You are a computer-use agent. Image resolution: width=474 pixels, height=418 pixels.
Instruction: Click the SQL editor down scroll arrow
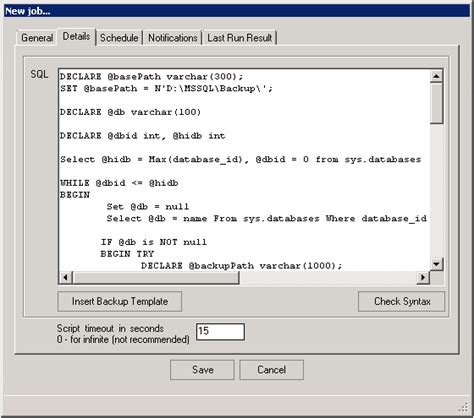pos(436,264)
